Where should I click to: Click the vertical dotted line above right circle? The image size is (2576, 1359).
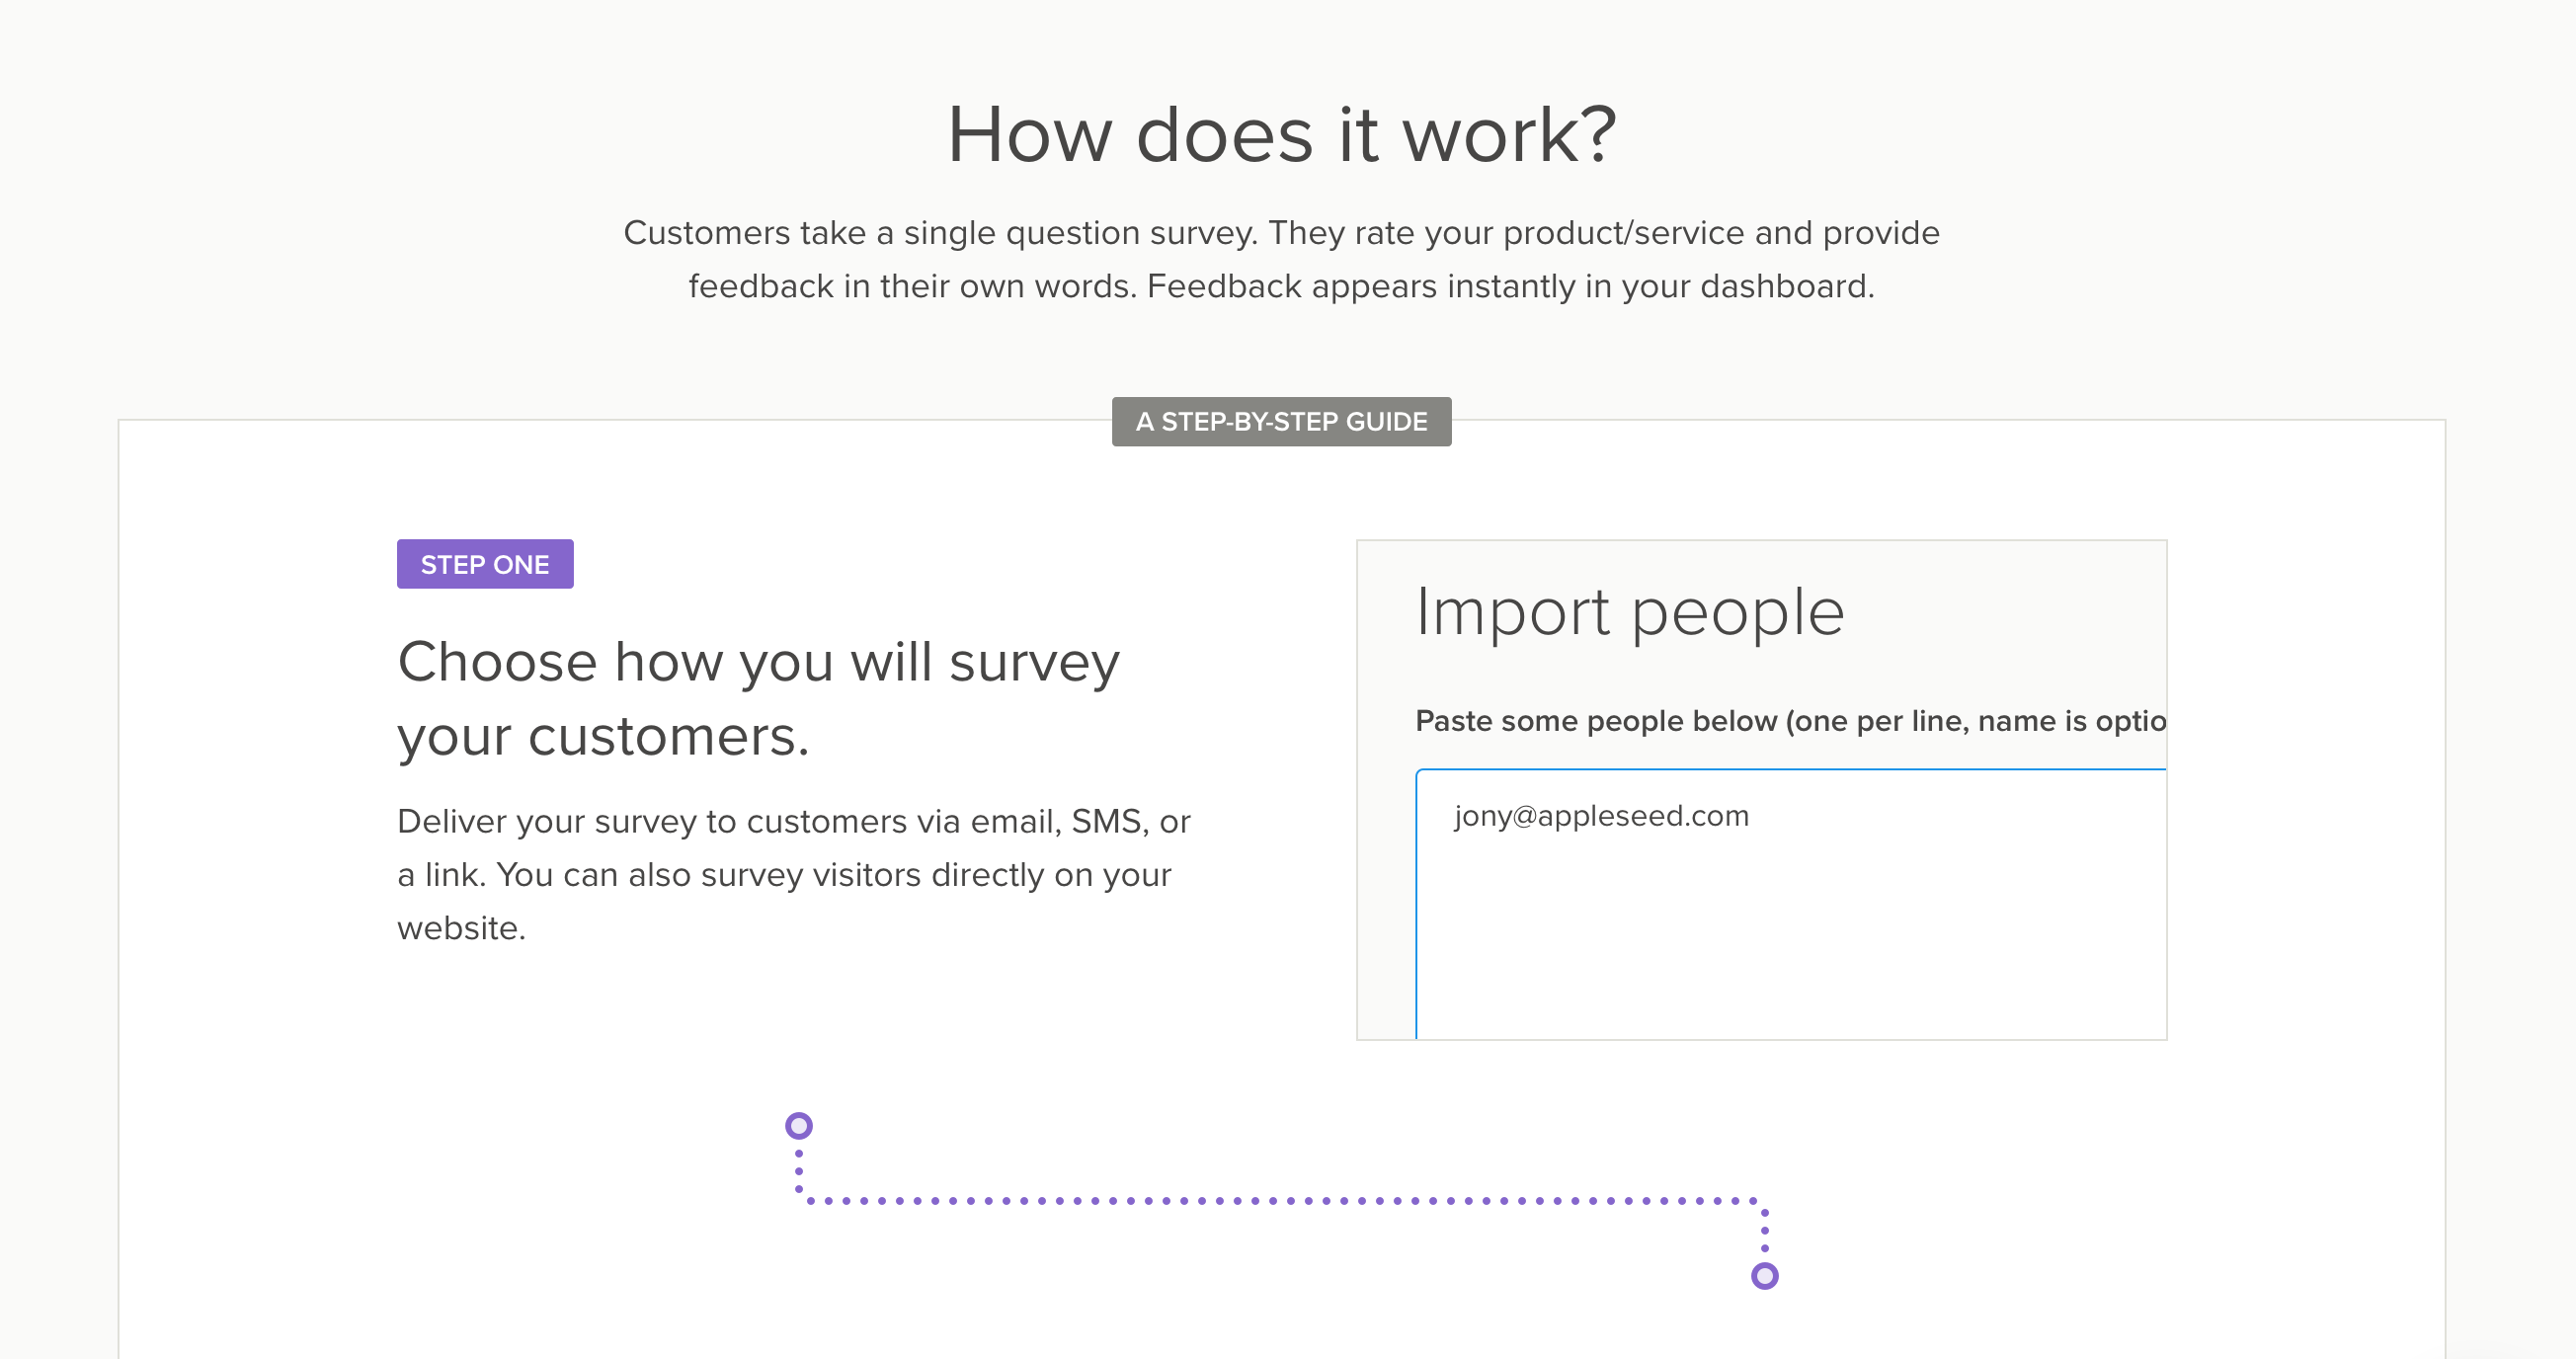(1765, 1230)
